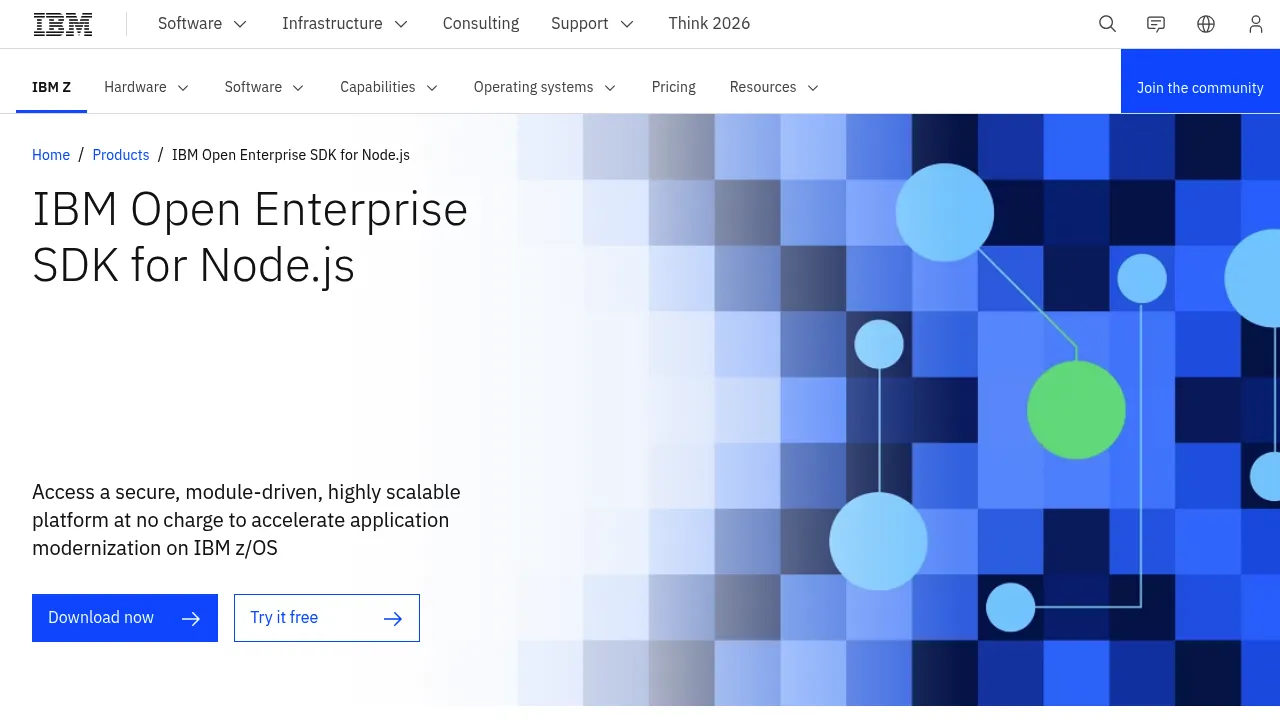
Task: Open the chat message icon
Action: [1156, 24]
